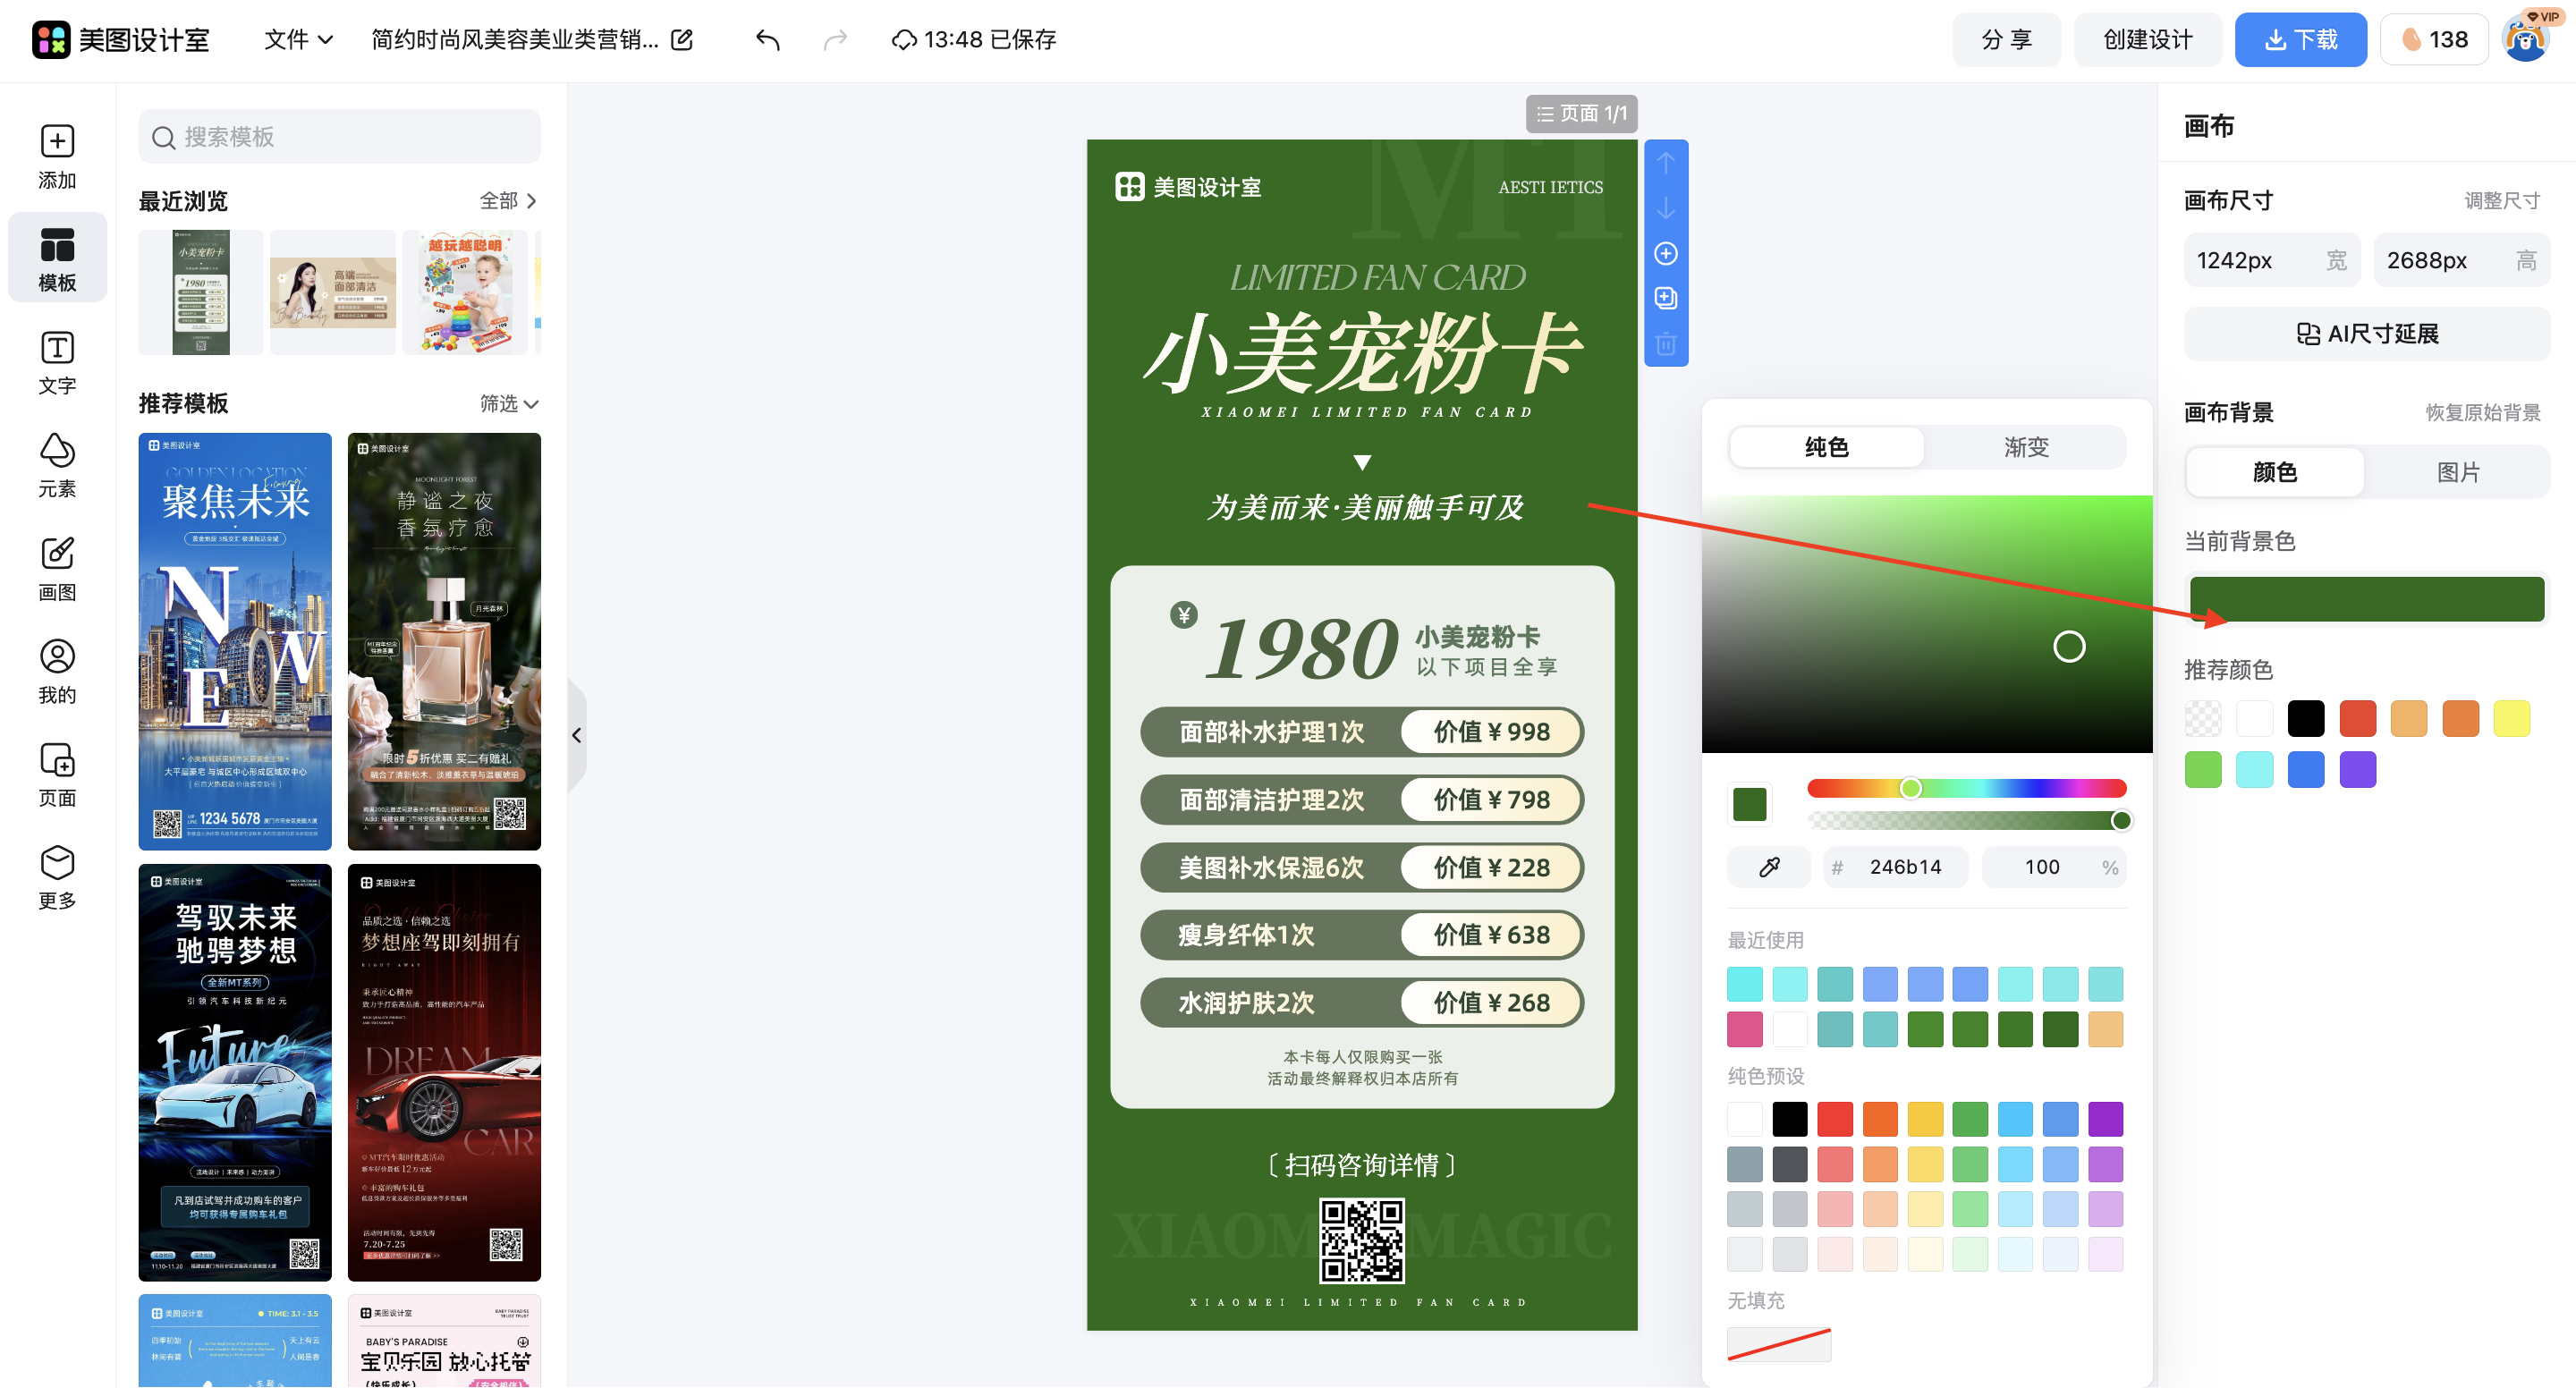View 全部 recently browsed templates

tap(506, 201)
